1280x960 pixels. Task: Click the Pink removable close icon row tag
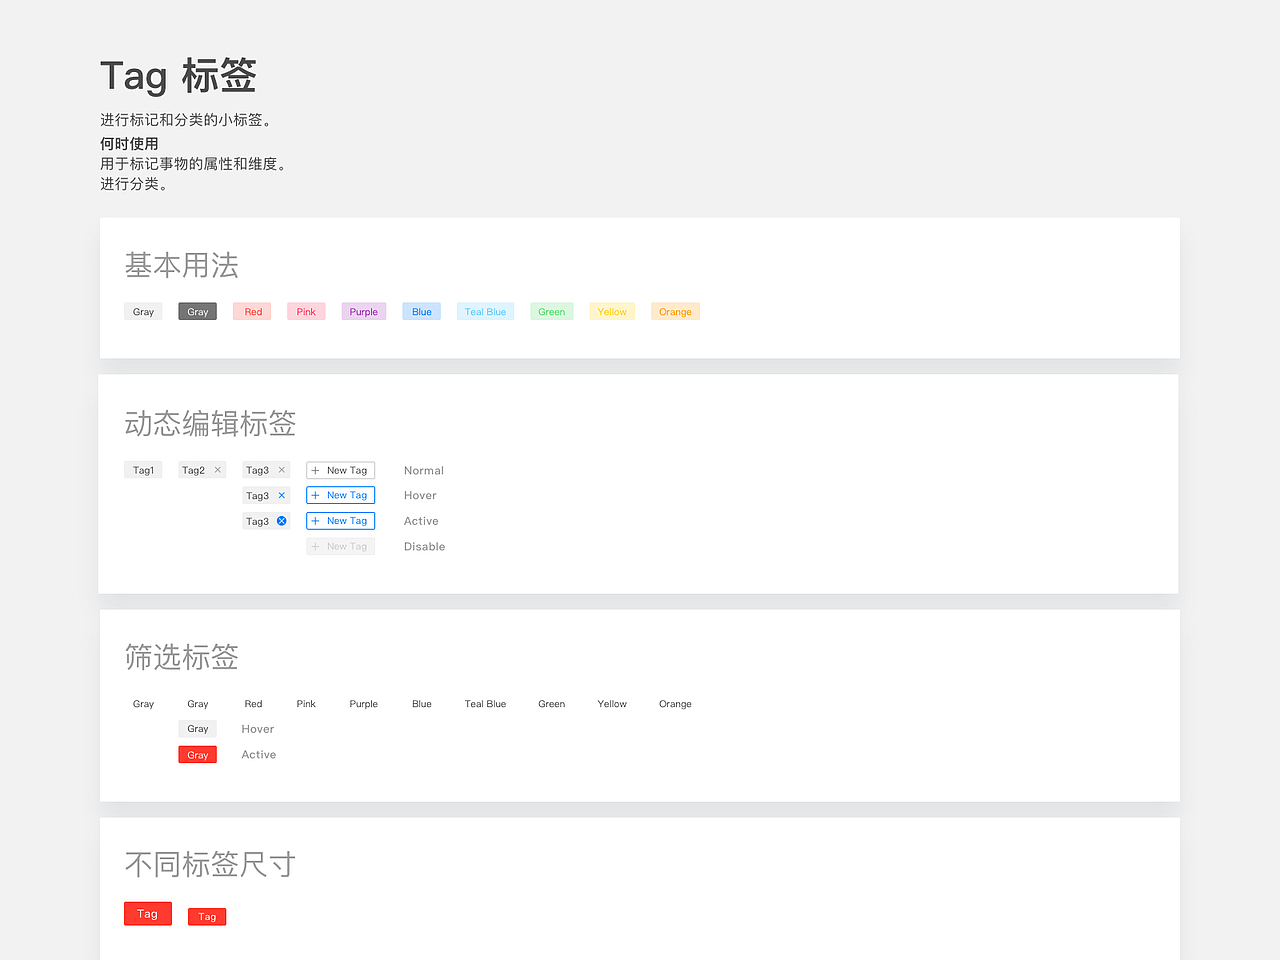click(306, 311)
